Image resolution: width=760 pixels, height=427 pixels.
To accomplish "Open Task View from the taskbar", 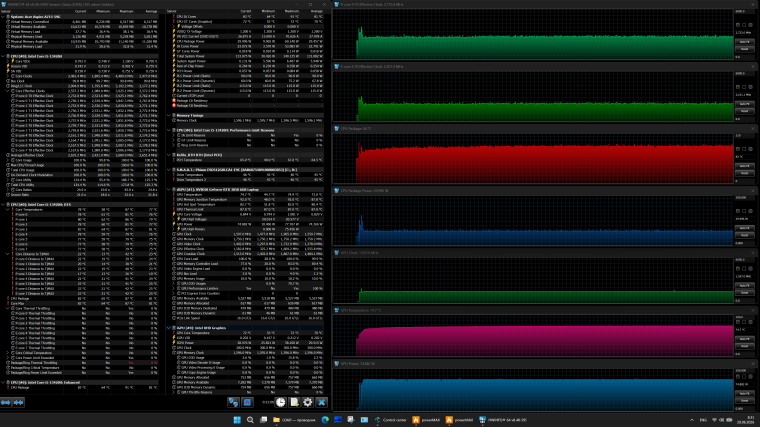I will [264, 420].
